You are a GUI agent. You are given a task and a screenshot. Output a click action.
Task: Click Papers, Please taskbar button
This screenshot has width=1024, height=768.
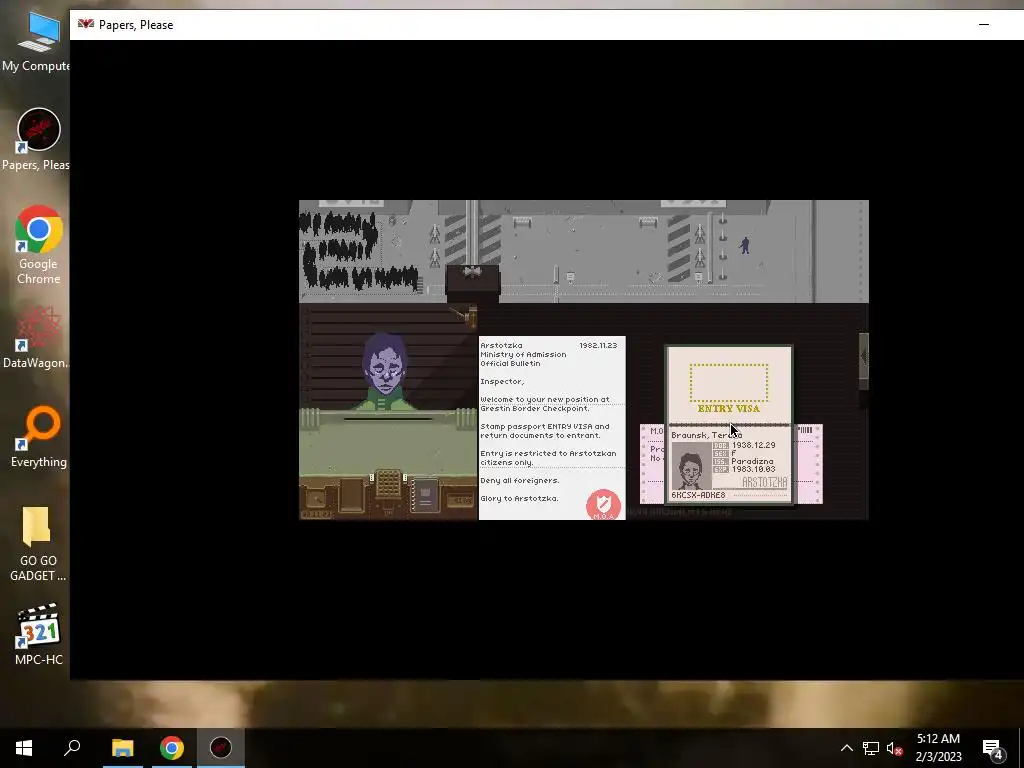click(x=221, y=748)
